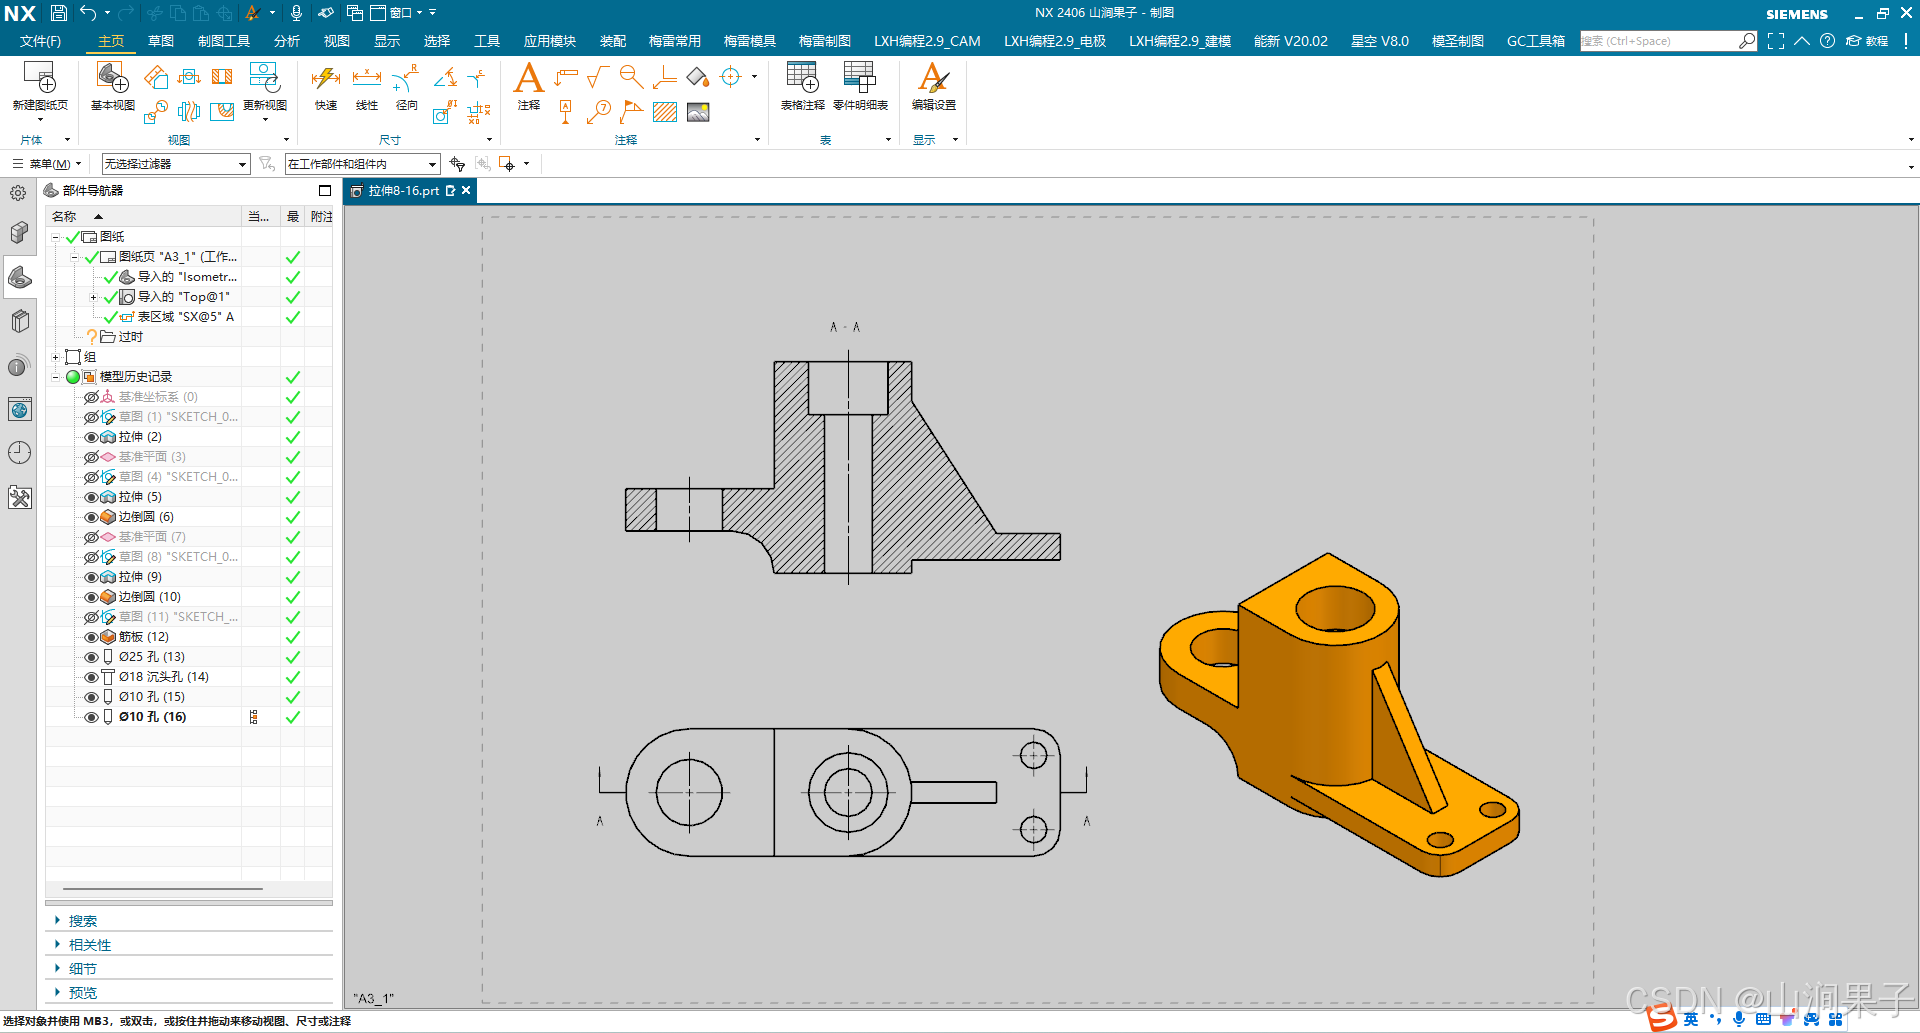The width and height of the screenshot is (1920, 1033).
Task: Collapse the 图纸 tree node
Action: [56, 237]
